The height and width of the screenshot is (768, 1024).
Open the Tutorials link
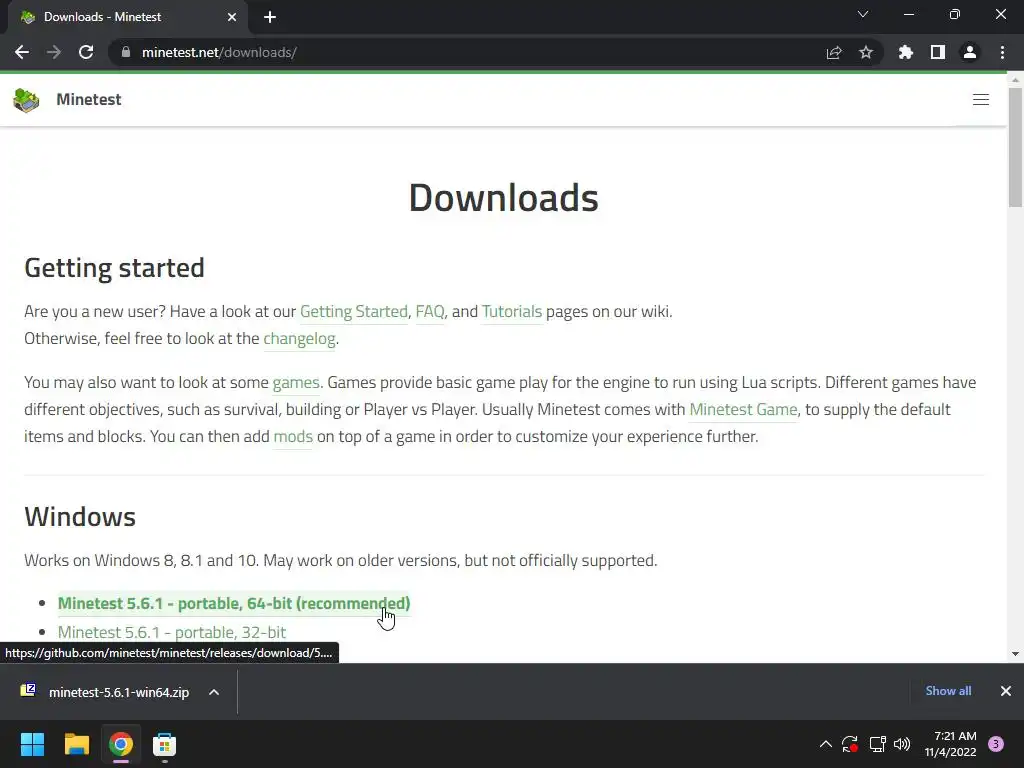point(512,312)
